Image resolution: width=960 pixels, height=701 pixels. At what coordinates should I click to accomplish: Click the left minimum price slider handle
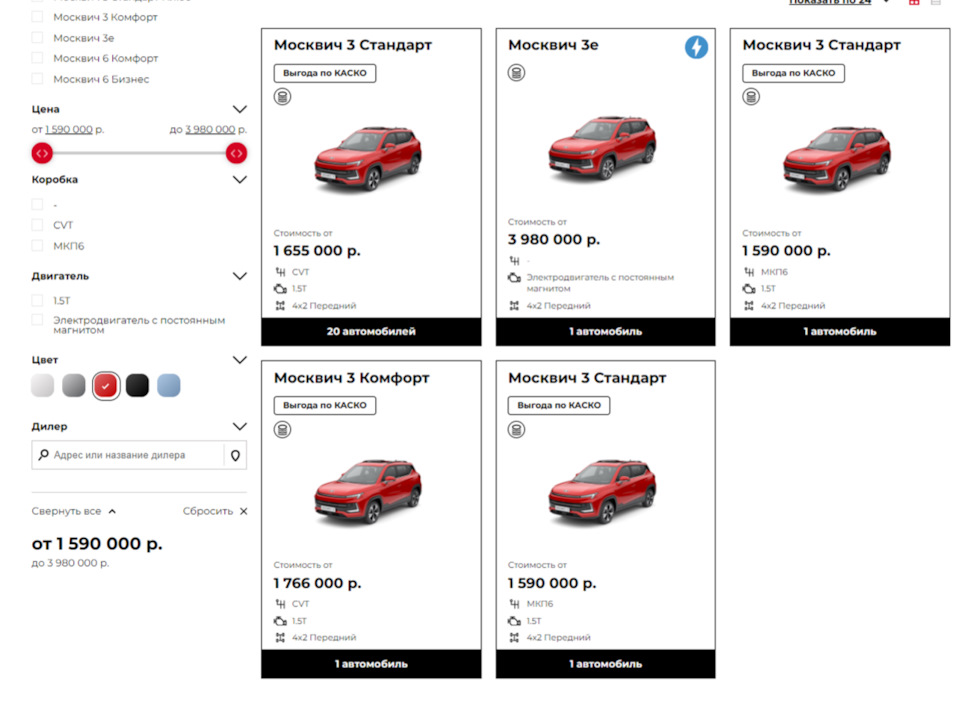(x=42, y=153)
